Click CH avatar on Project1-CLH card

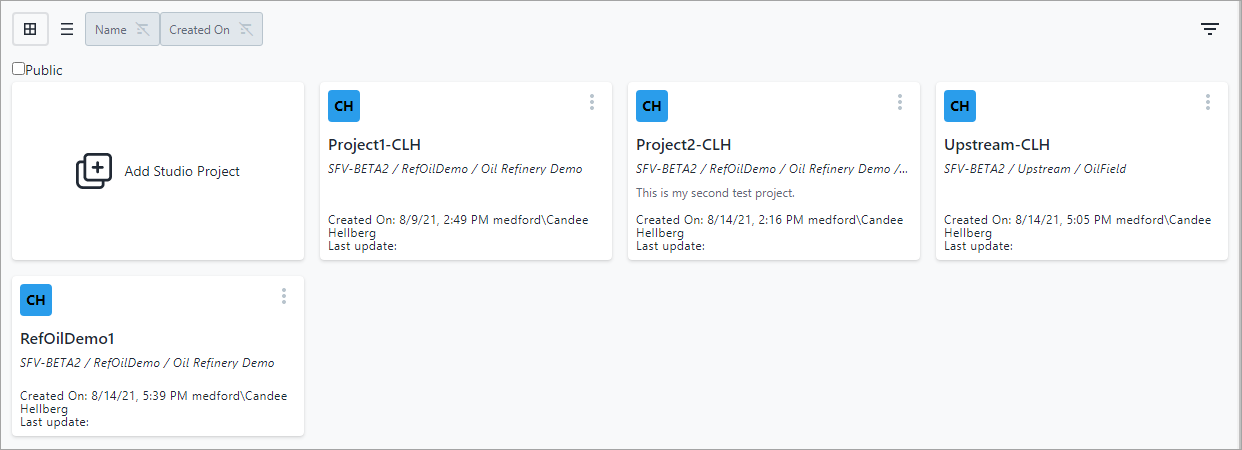344,106
